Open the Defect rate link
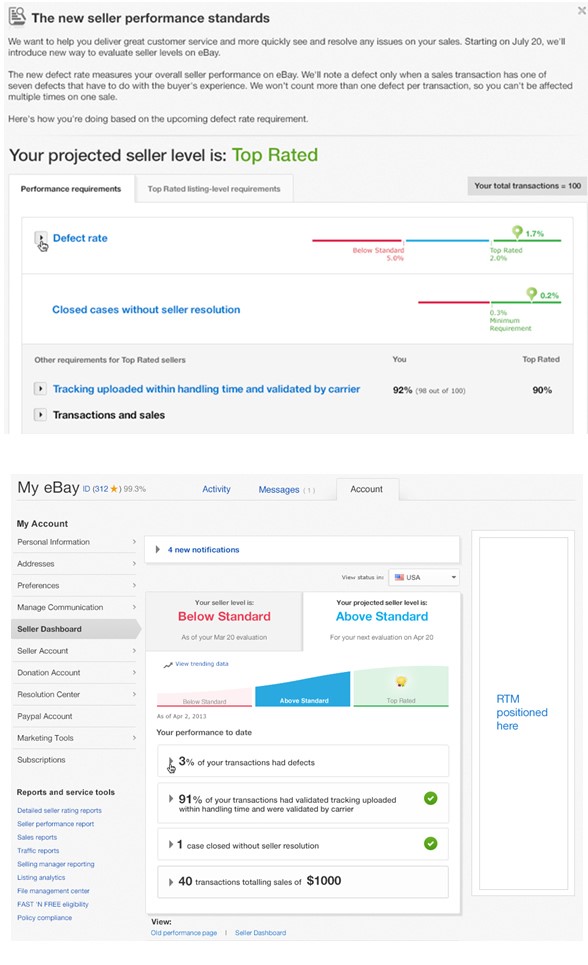This screenshot has width=588, height=965. [x=80, y=238]
